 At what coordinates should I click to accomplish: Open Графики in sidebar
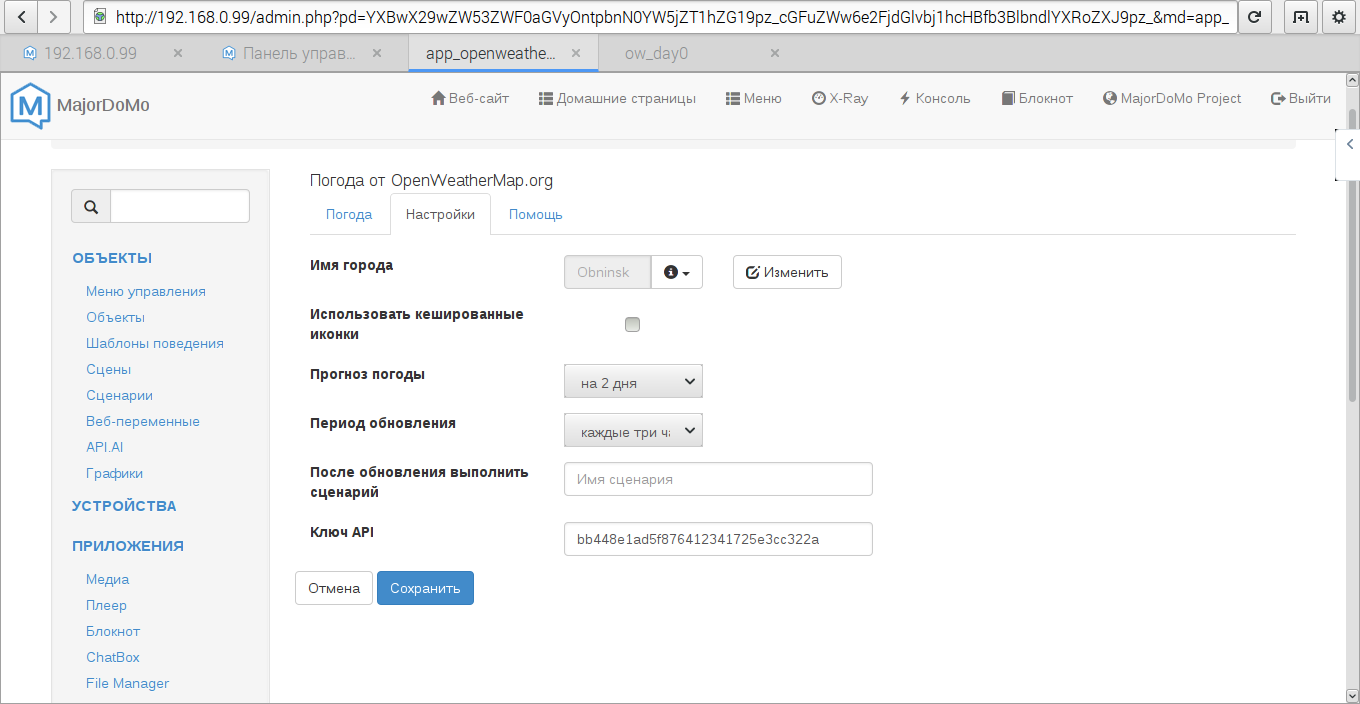pyautogui.click(x=114, y=473)
